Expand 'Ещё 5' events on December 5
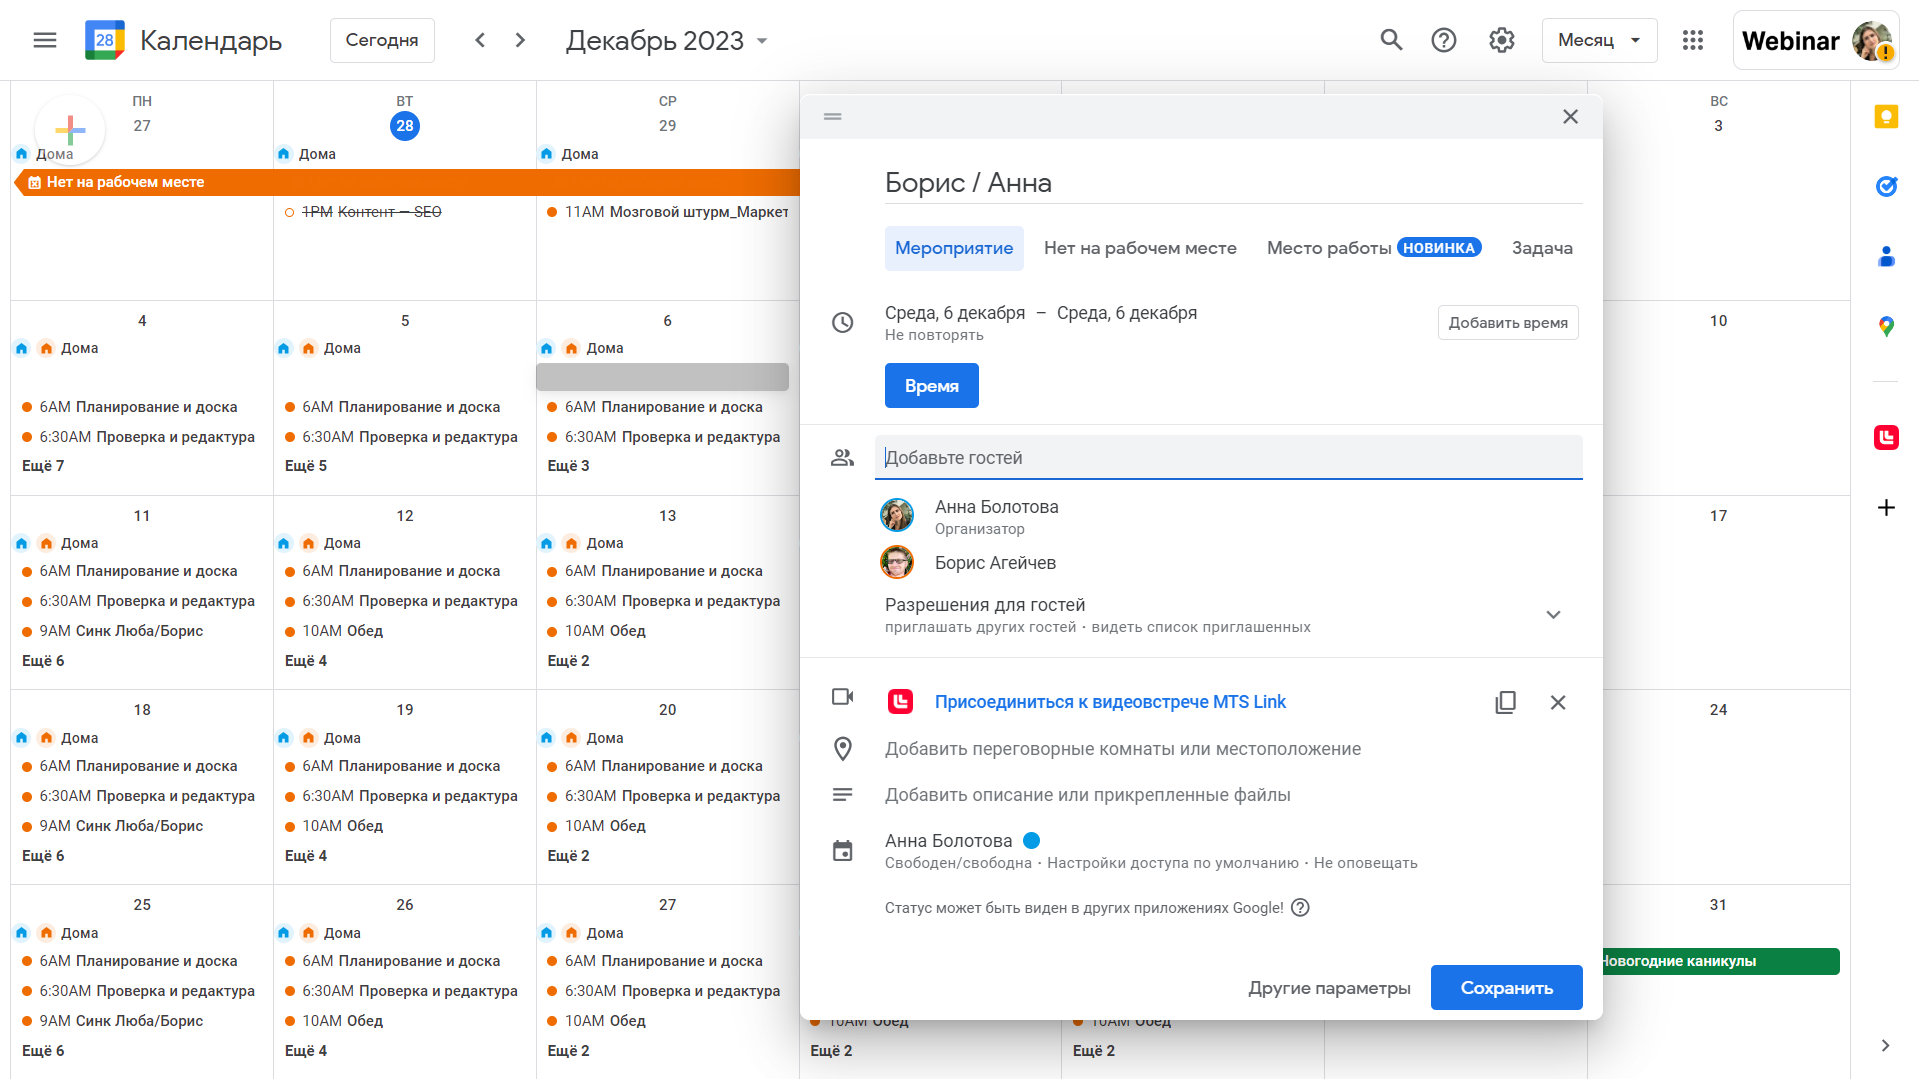1919x1079 pixels. click(x=306, y=465)
